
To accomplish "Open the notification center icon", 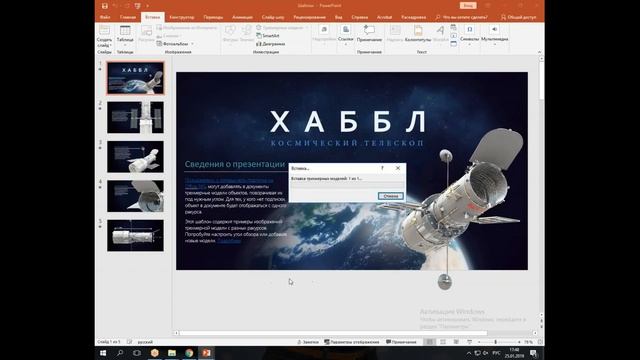I will [x=533, y=353].
